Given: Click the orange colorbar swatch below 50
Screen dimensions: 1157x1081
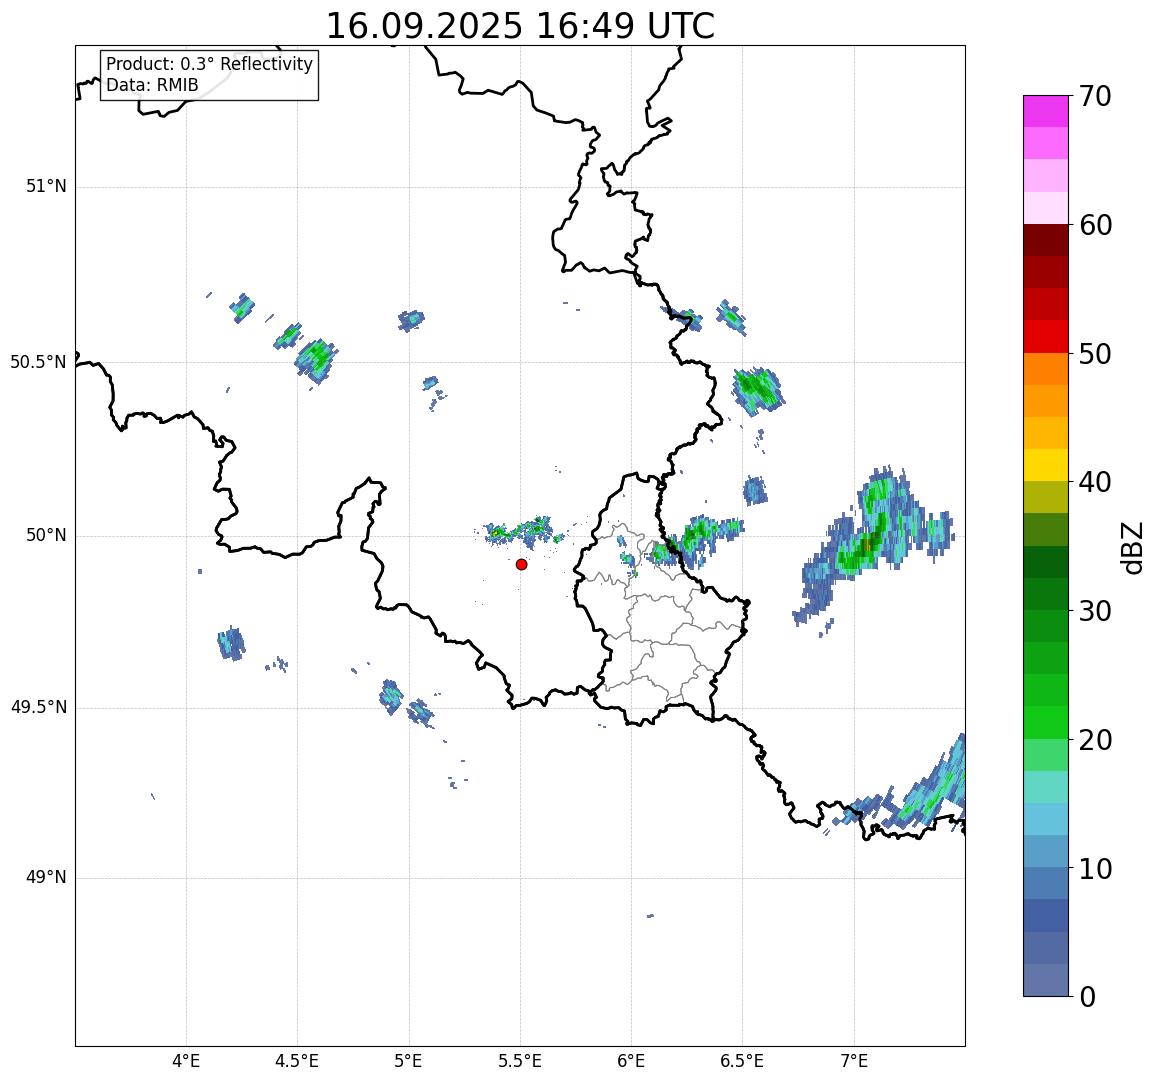Looking at the screenshot, I should 1046,369.
